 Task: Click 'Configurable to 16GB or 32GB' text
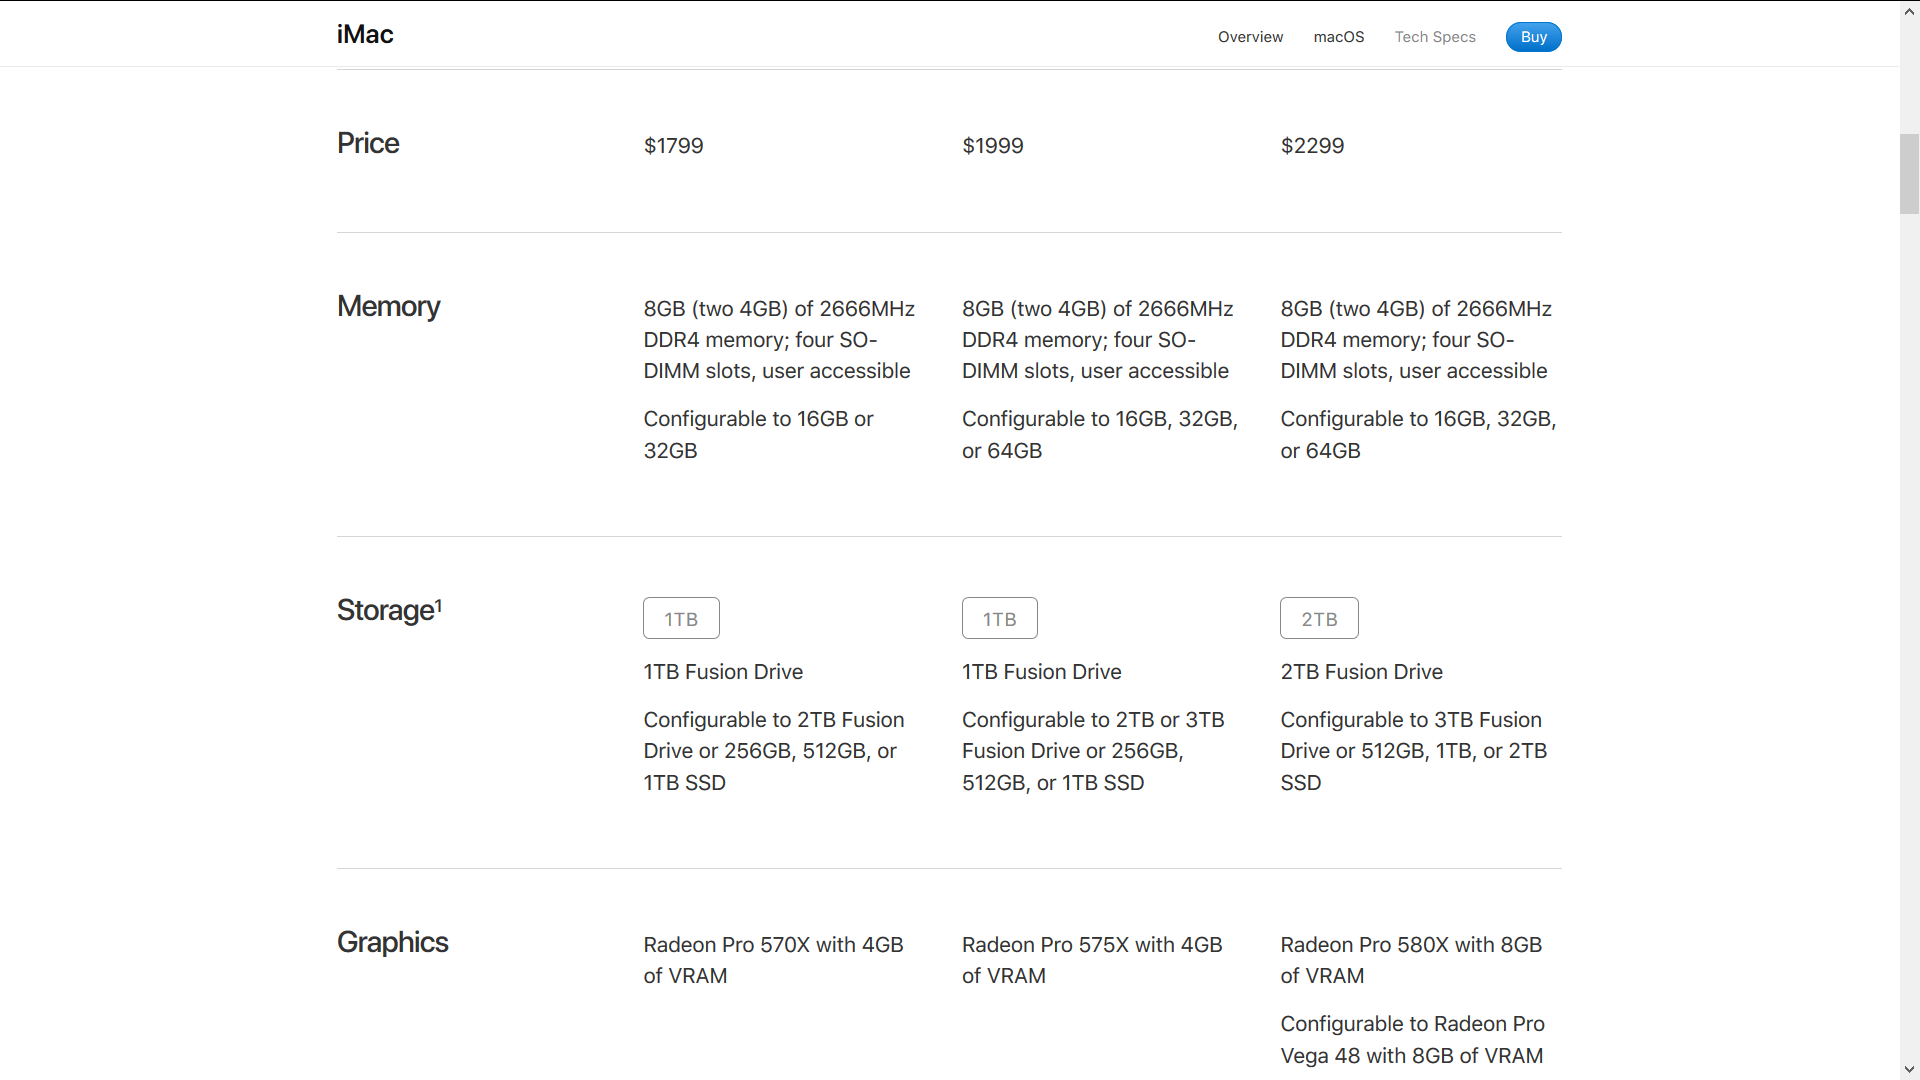[x=758, y=435]
